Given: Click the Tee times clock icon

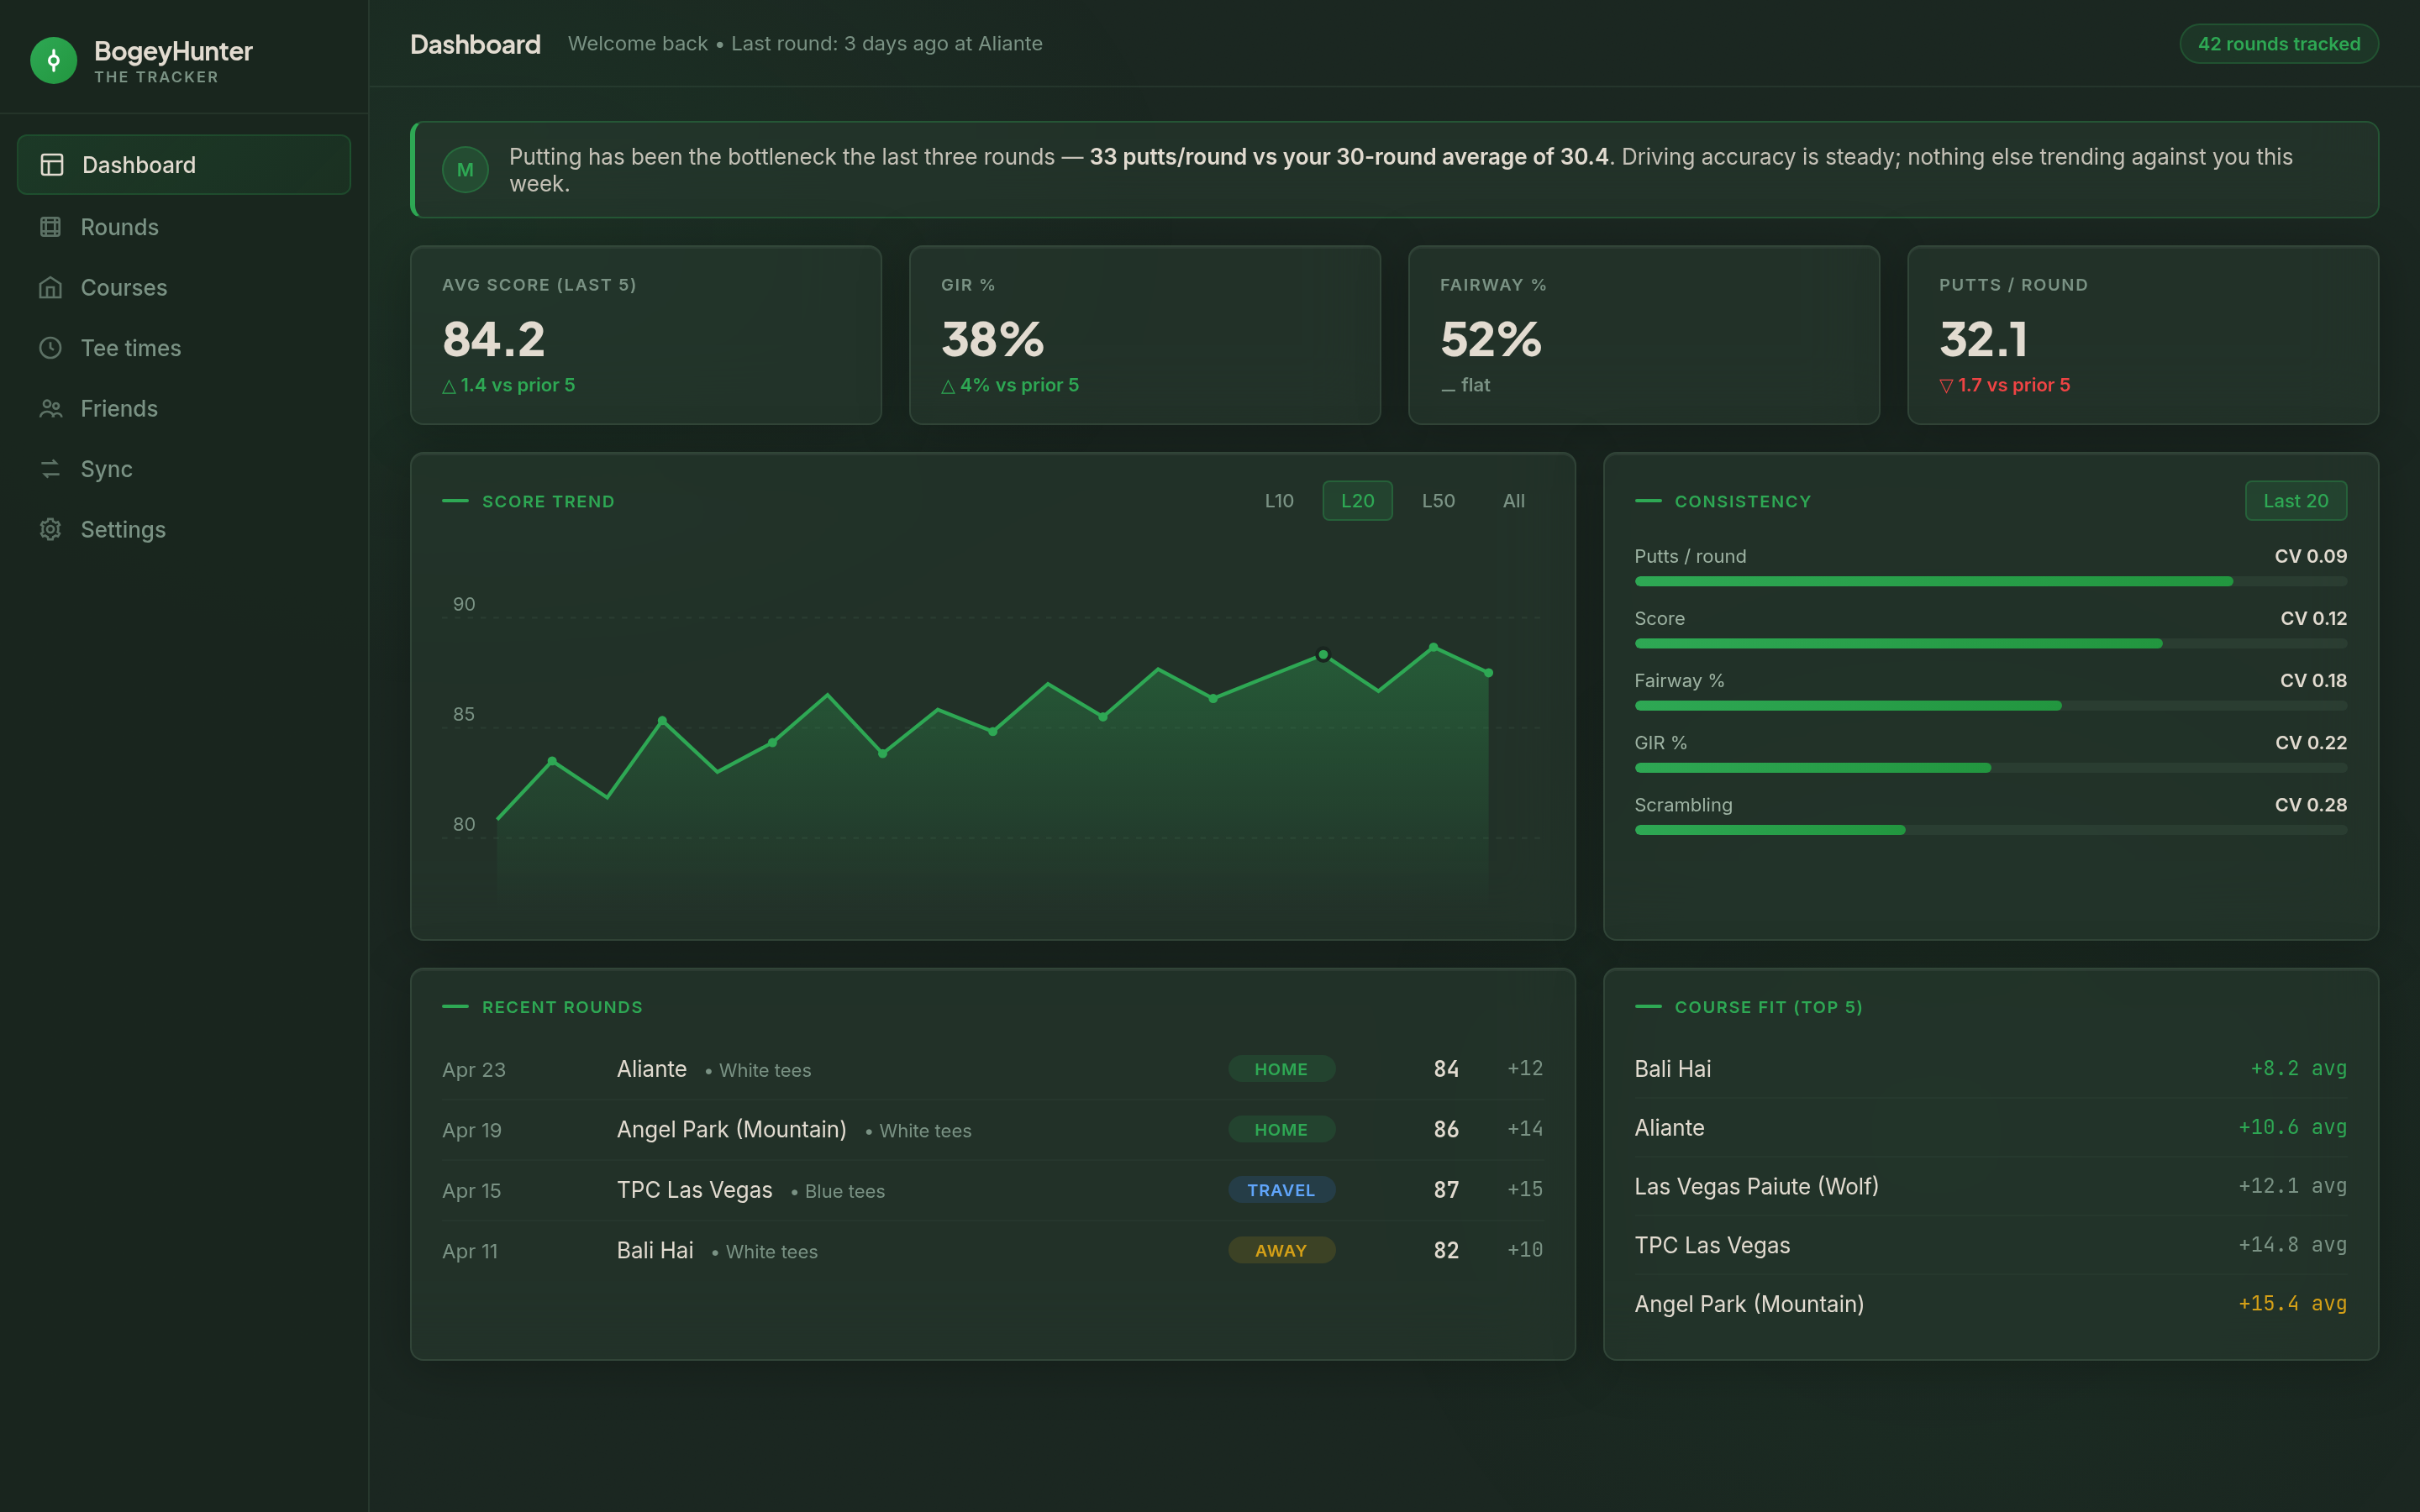Looking at the screenshot, I should 51,348.
